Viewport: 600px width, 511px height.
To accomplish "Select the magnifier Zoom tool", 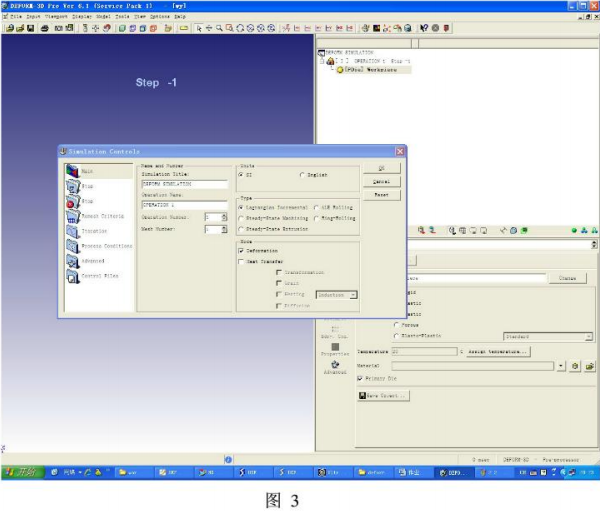I will 219,28.
